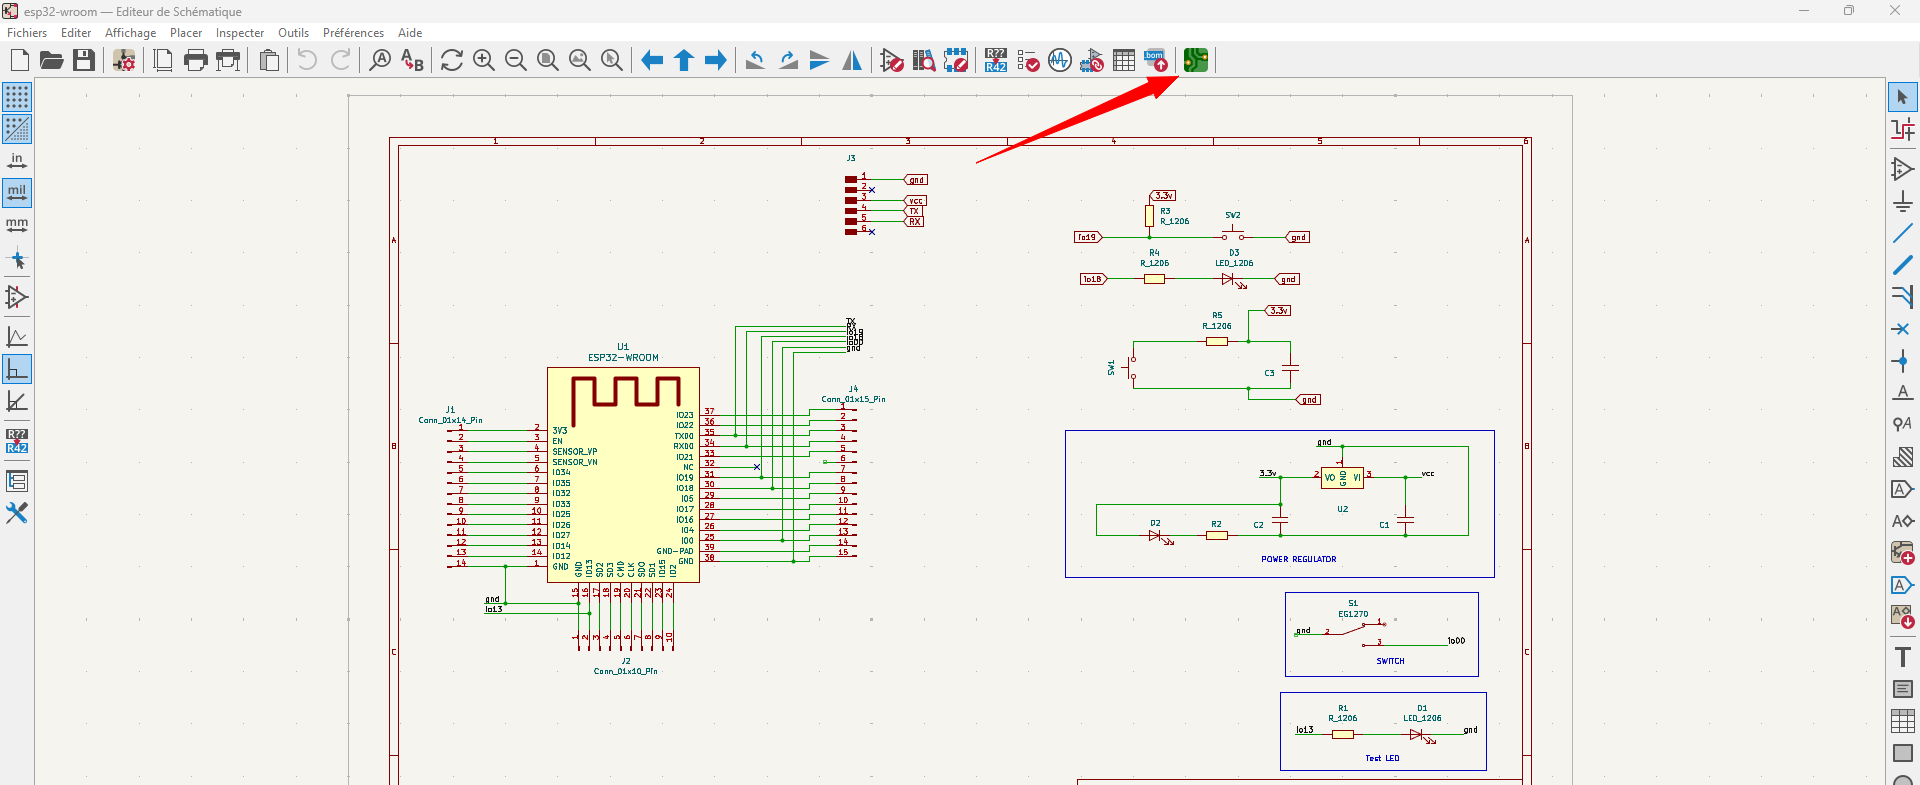Image resolution: width=1920 pixels, height=785 pixels.
Task: Switch units to millimeters
Action: (17, 225)
